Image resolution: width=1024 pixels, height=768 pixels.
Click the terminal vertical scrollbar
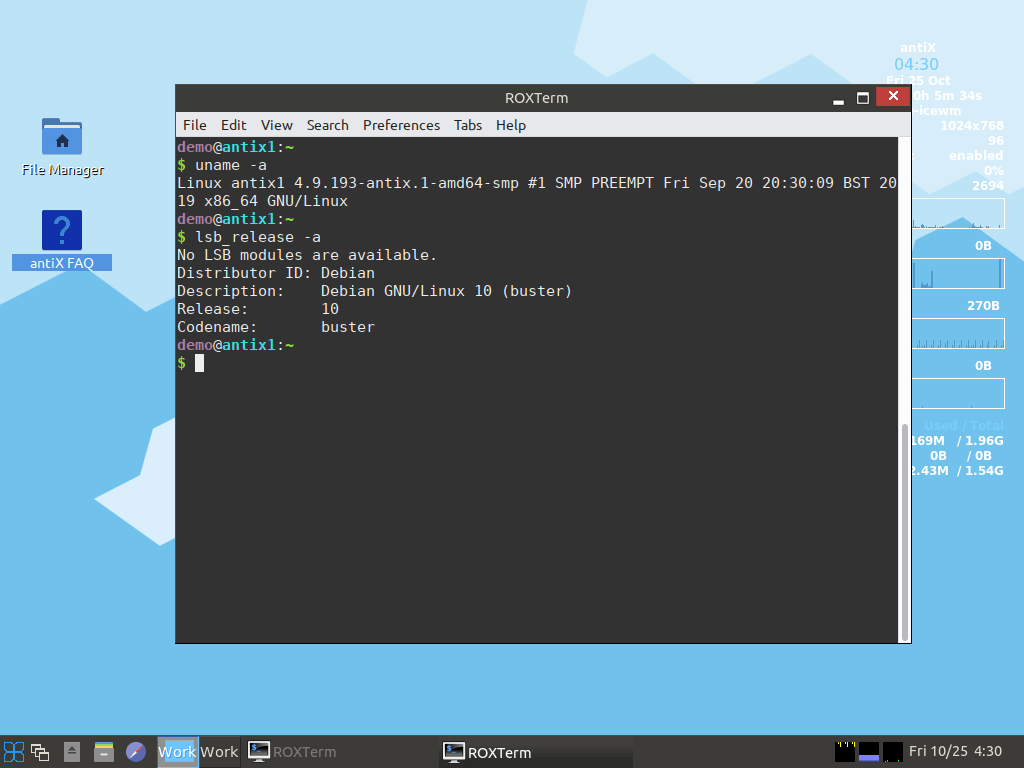pos(905,530)
